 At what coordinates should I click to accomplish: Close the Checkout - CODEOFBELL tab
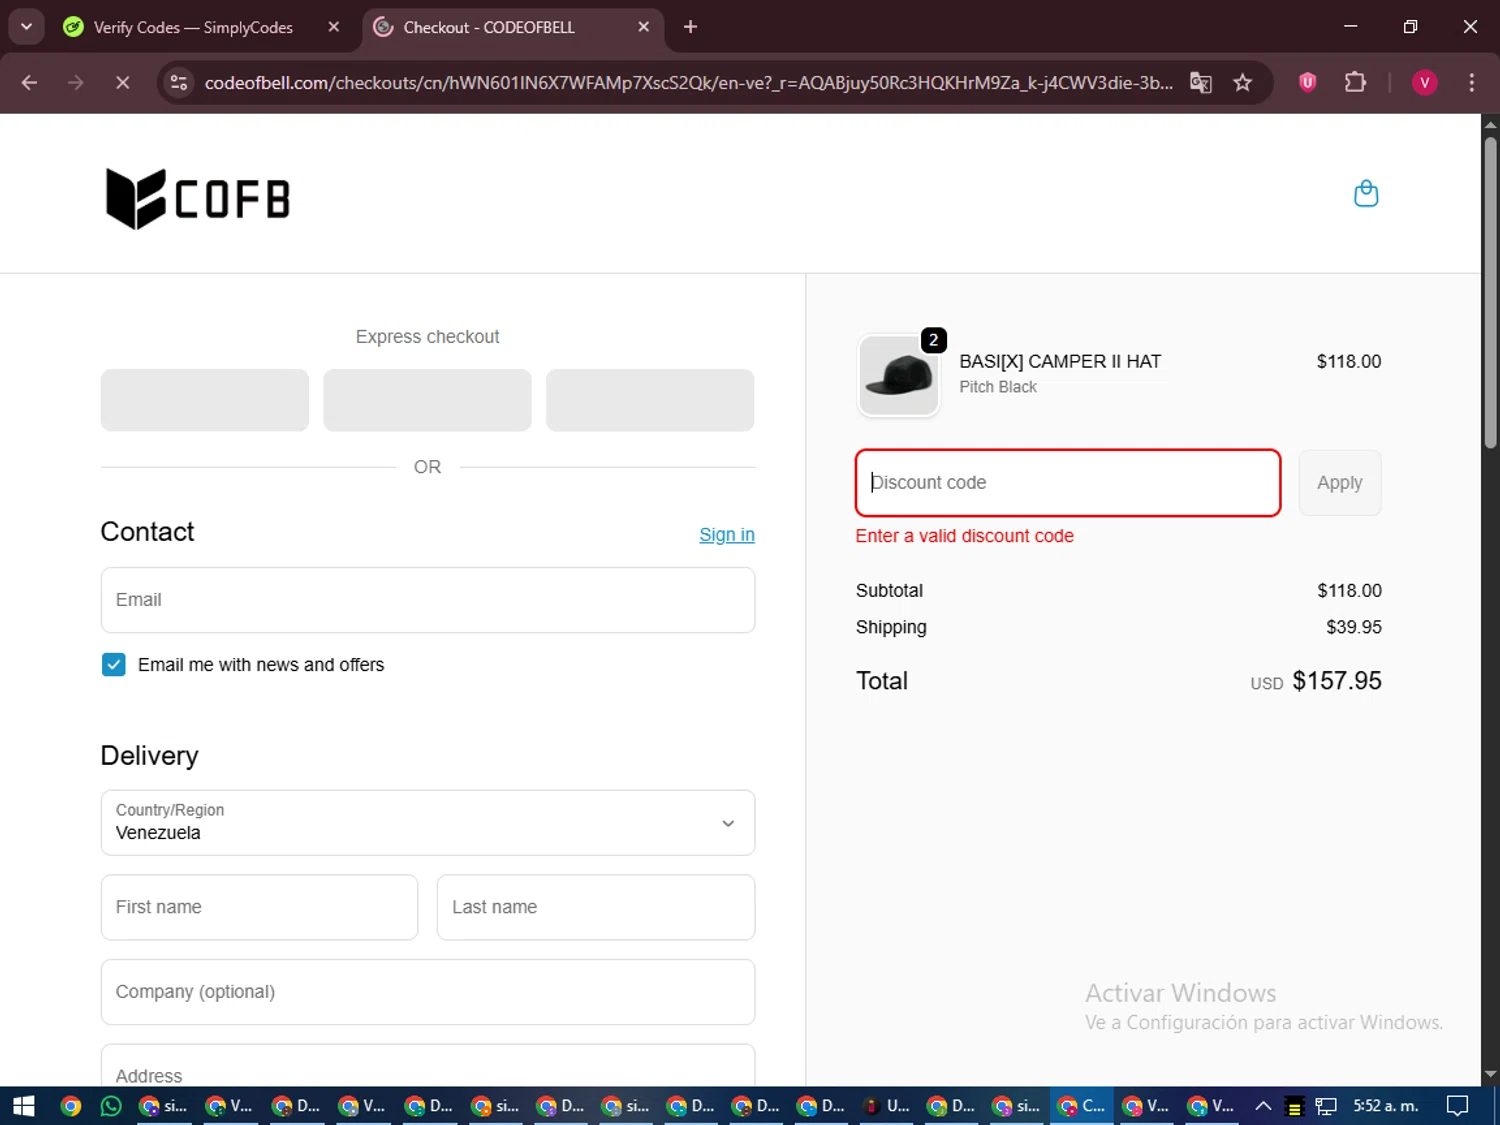click(644, 27)
